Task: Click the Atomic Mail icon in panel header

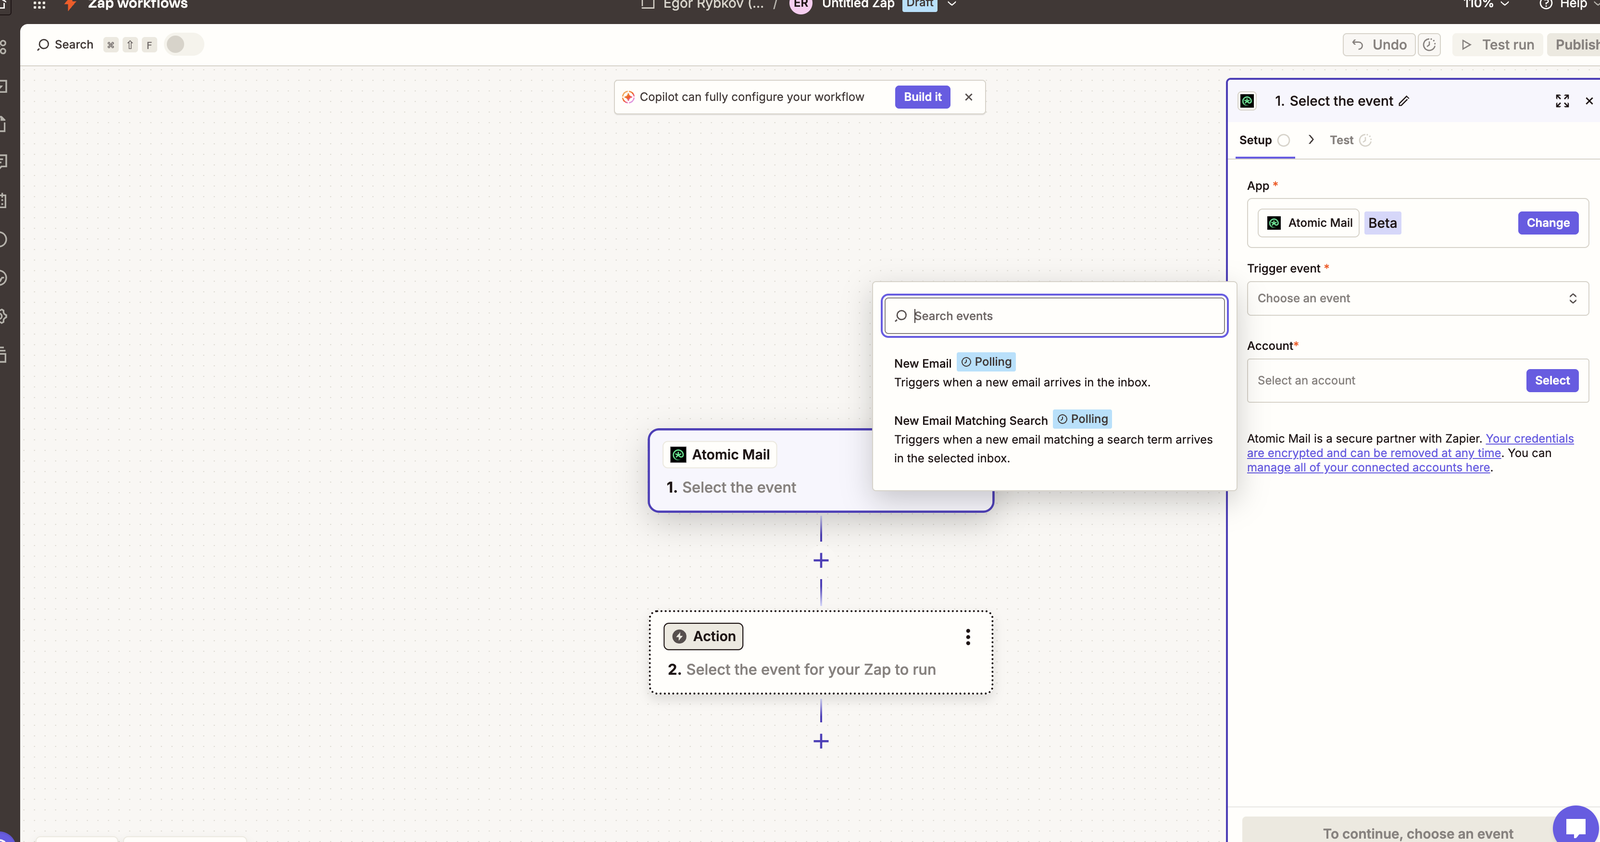Action: click(x=1247, y=101)
